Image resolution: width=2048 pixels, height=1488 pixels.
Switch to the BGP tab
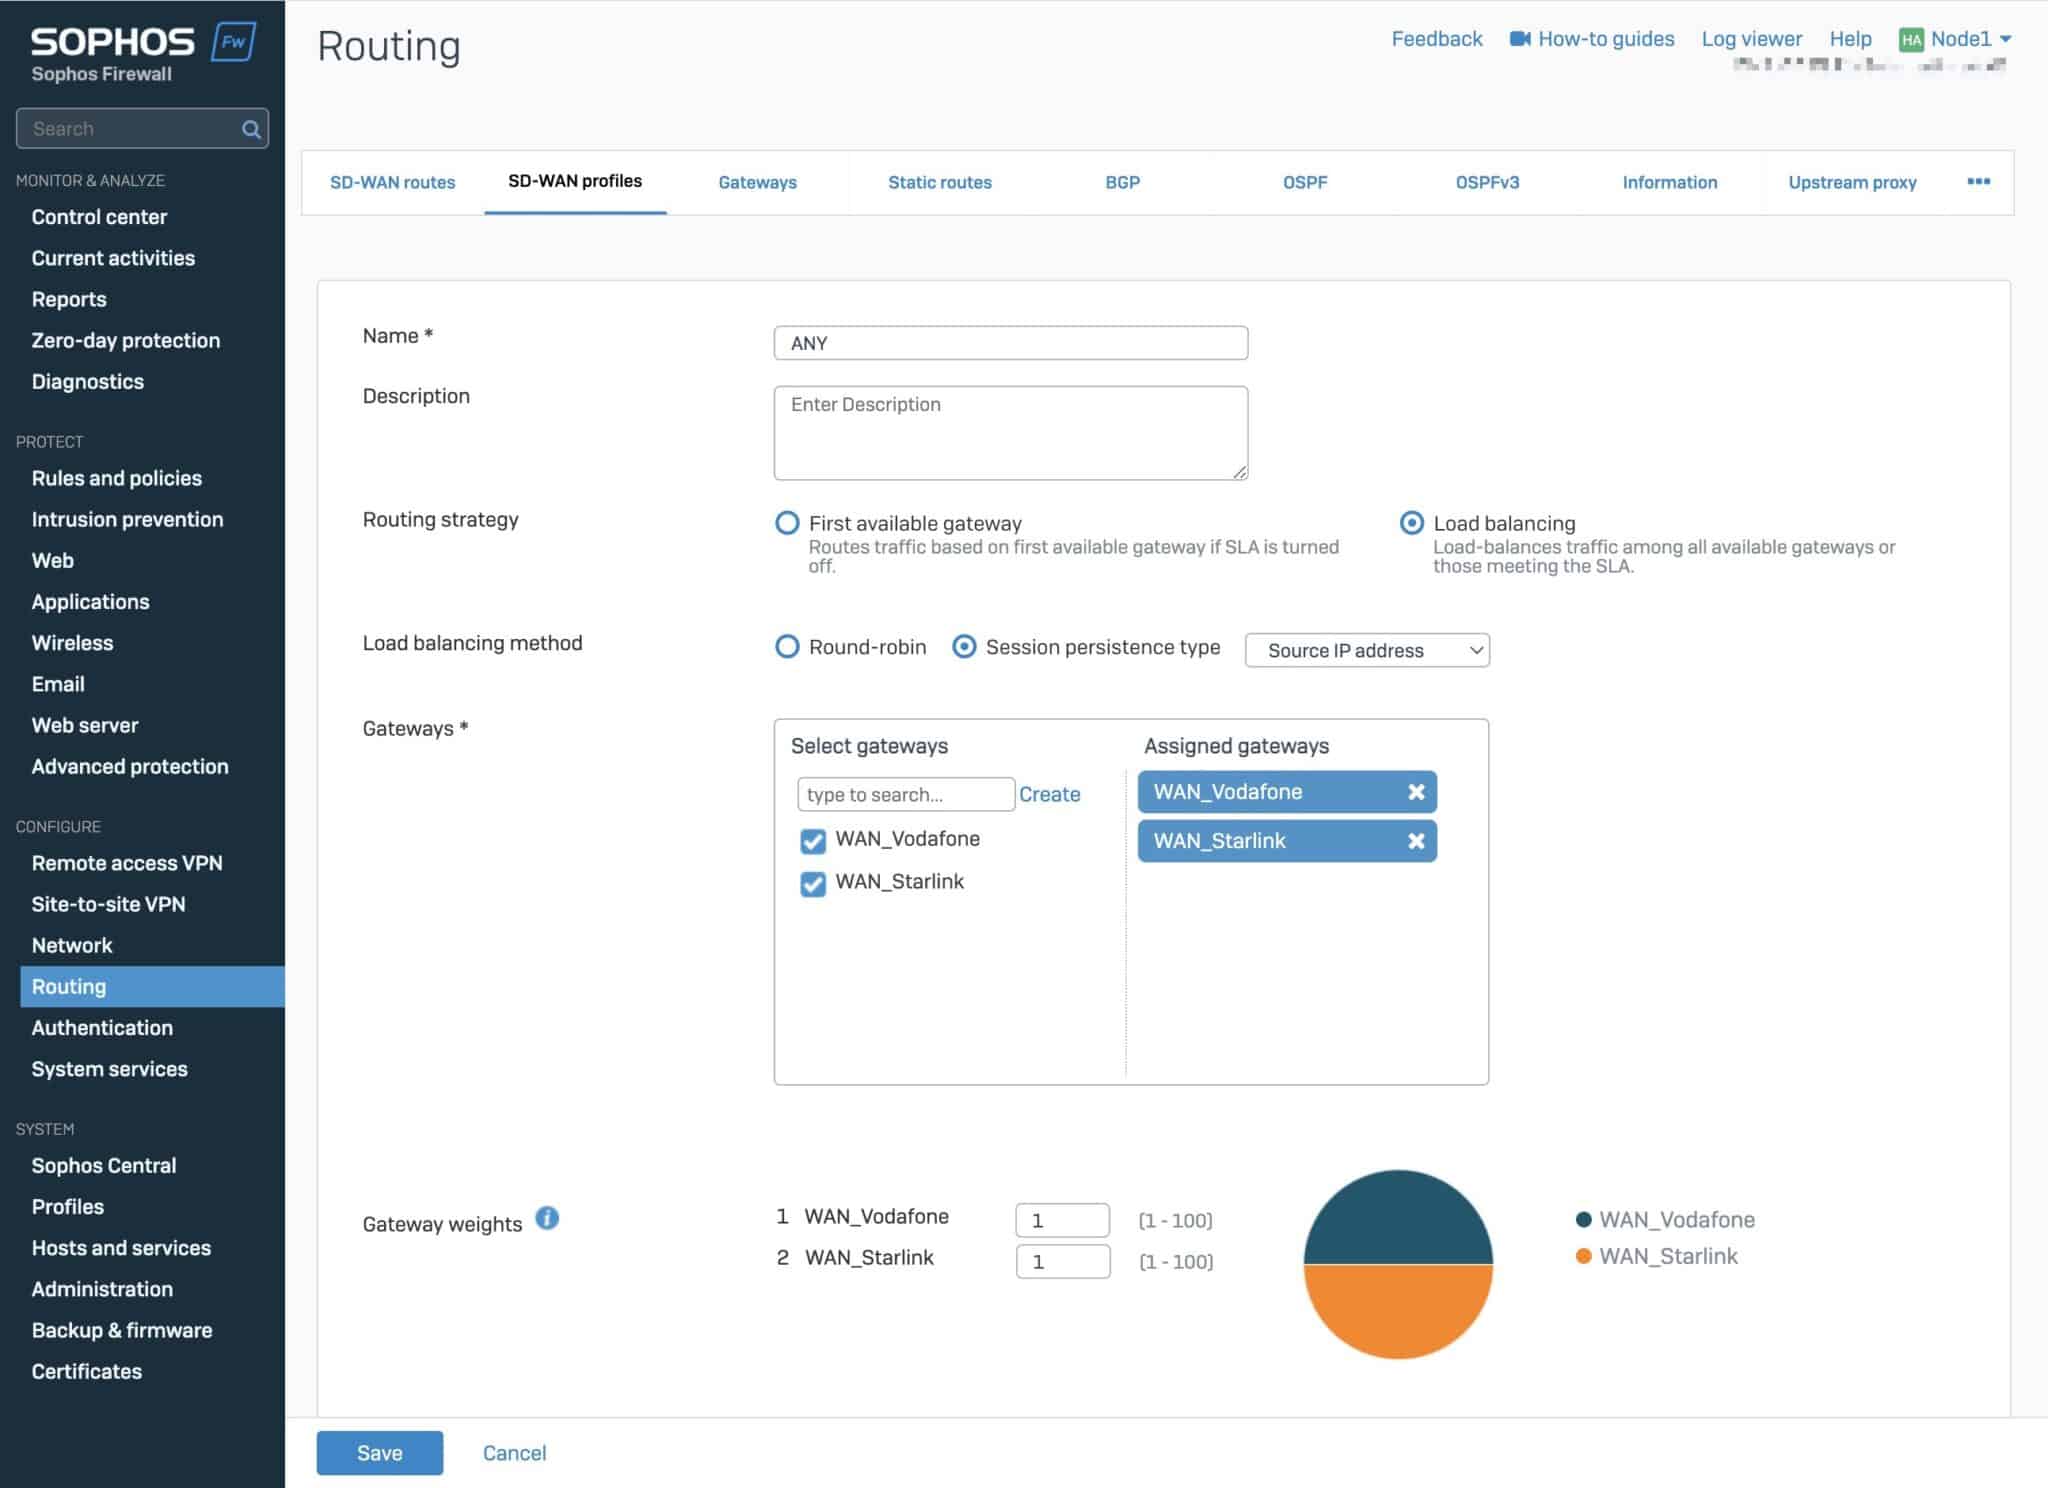click(x=1123, y=182)
